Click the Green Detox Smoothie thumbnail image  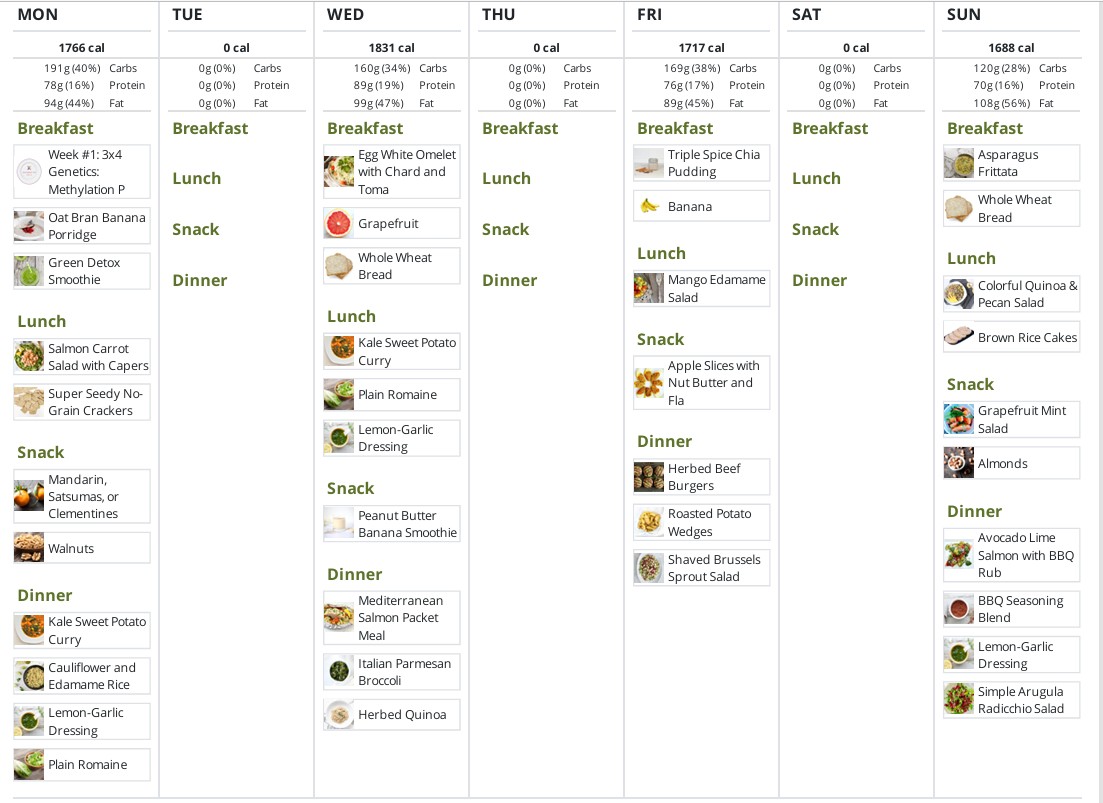[29, 271]
